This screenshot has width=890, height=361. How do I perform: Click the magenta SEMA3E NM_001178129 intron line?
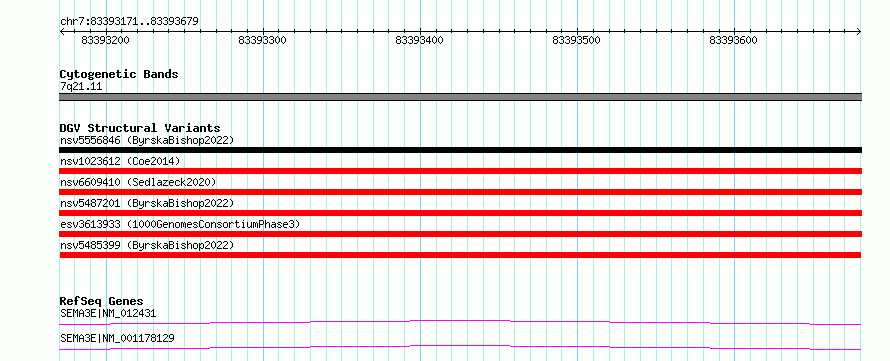[460, 347]
